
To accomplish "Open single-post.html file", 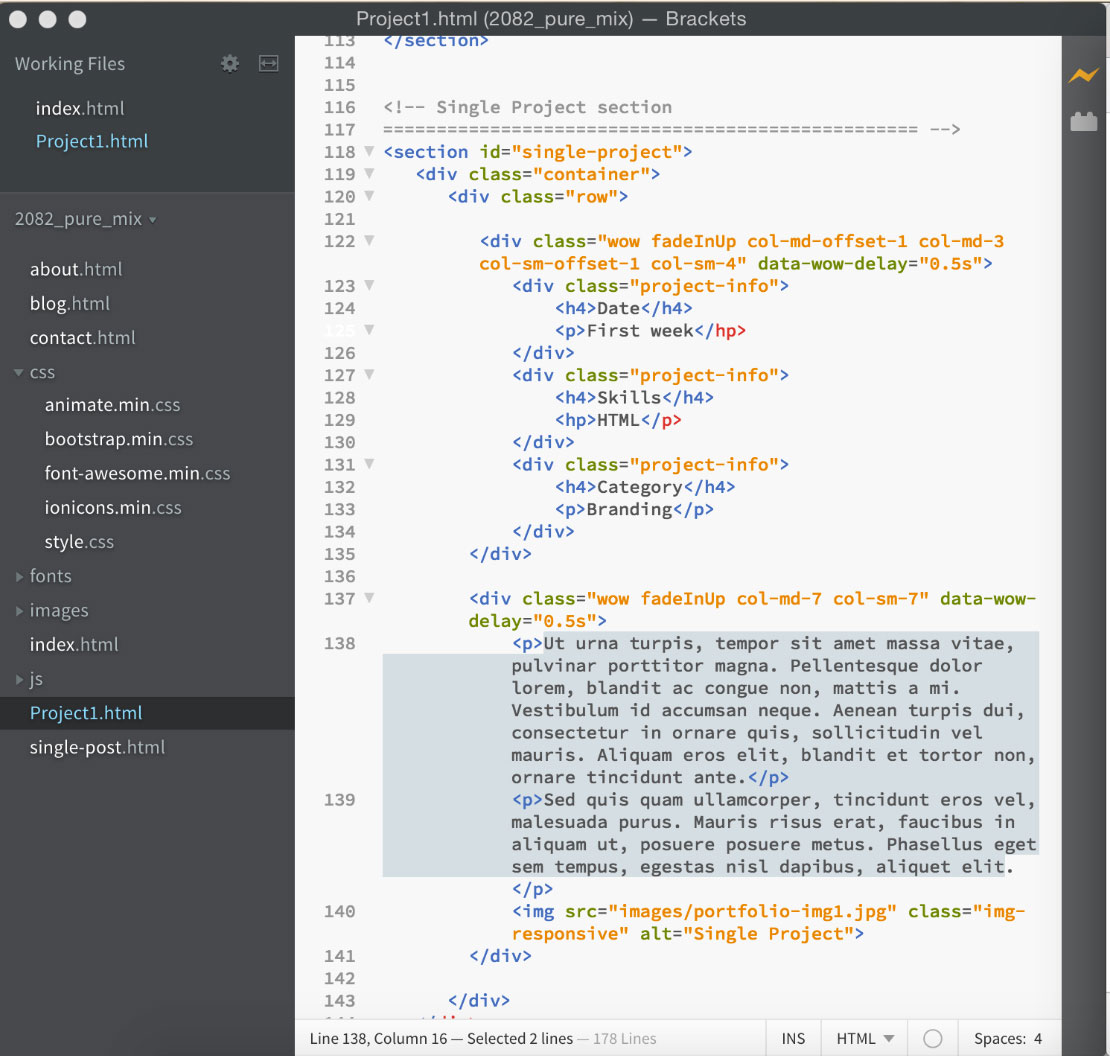I will [97, 747].
